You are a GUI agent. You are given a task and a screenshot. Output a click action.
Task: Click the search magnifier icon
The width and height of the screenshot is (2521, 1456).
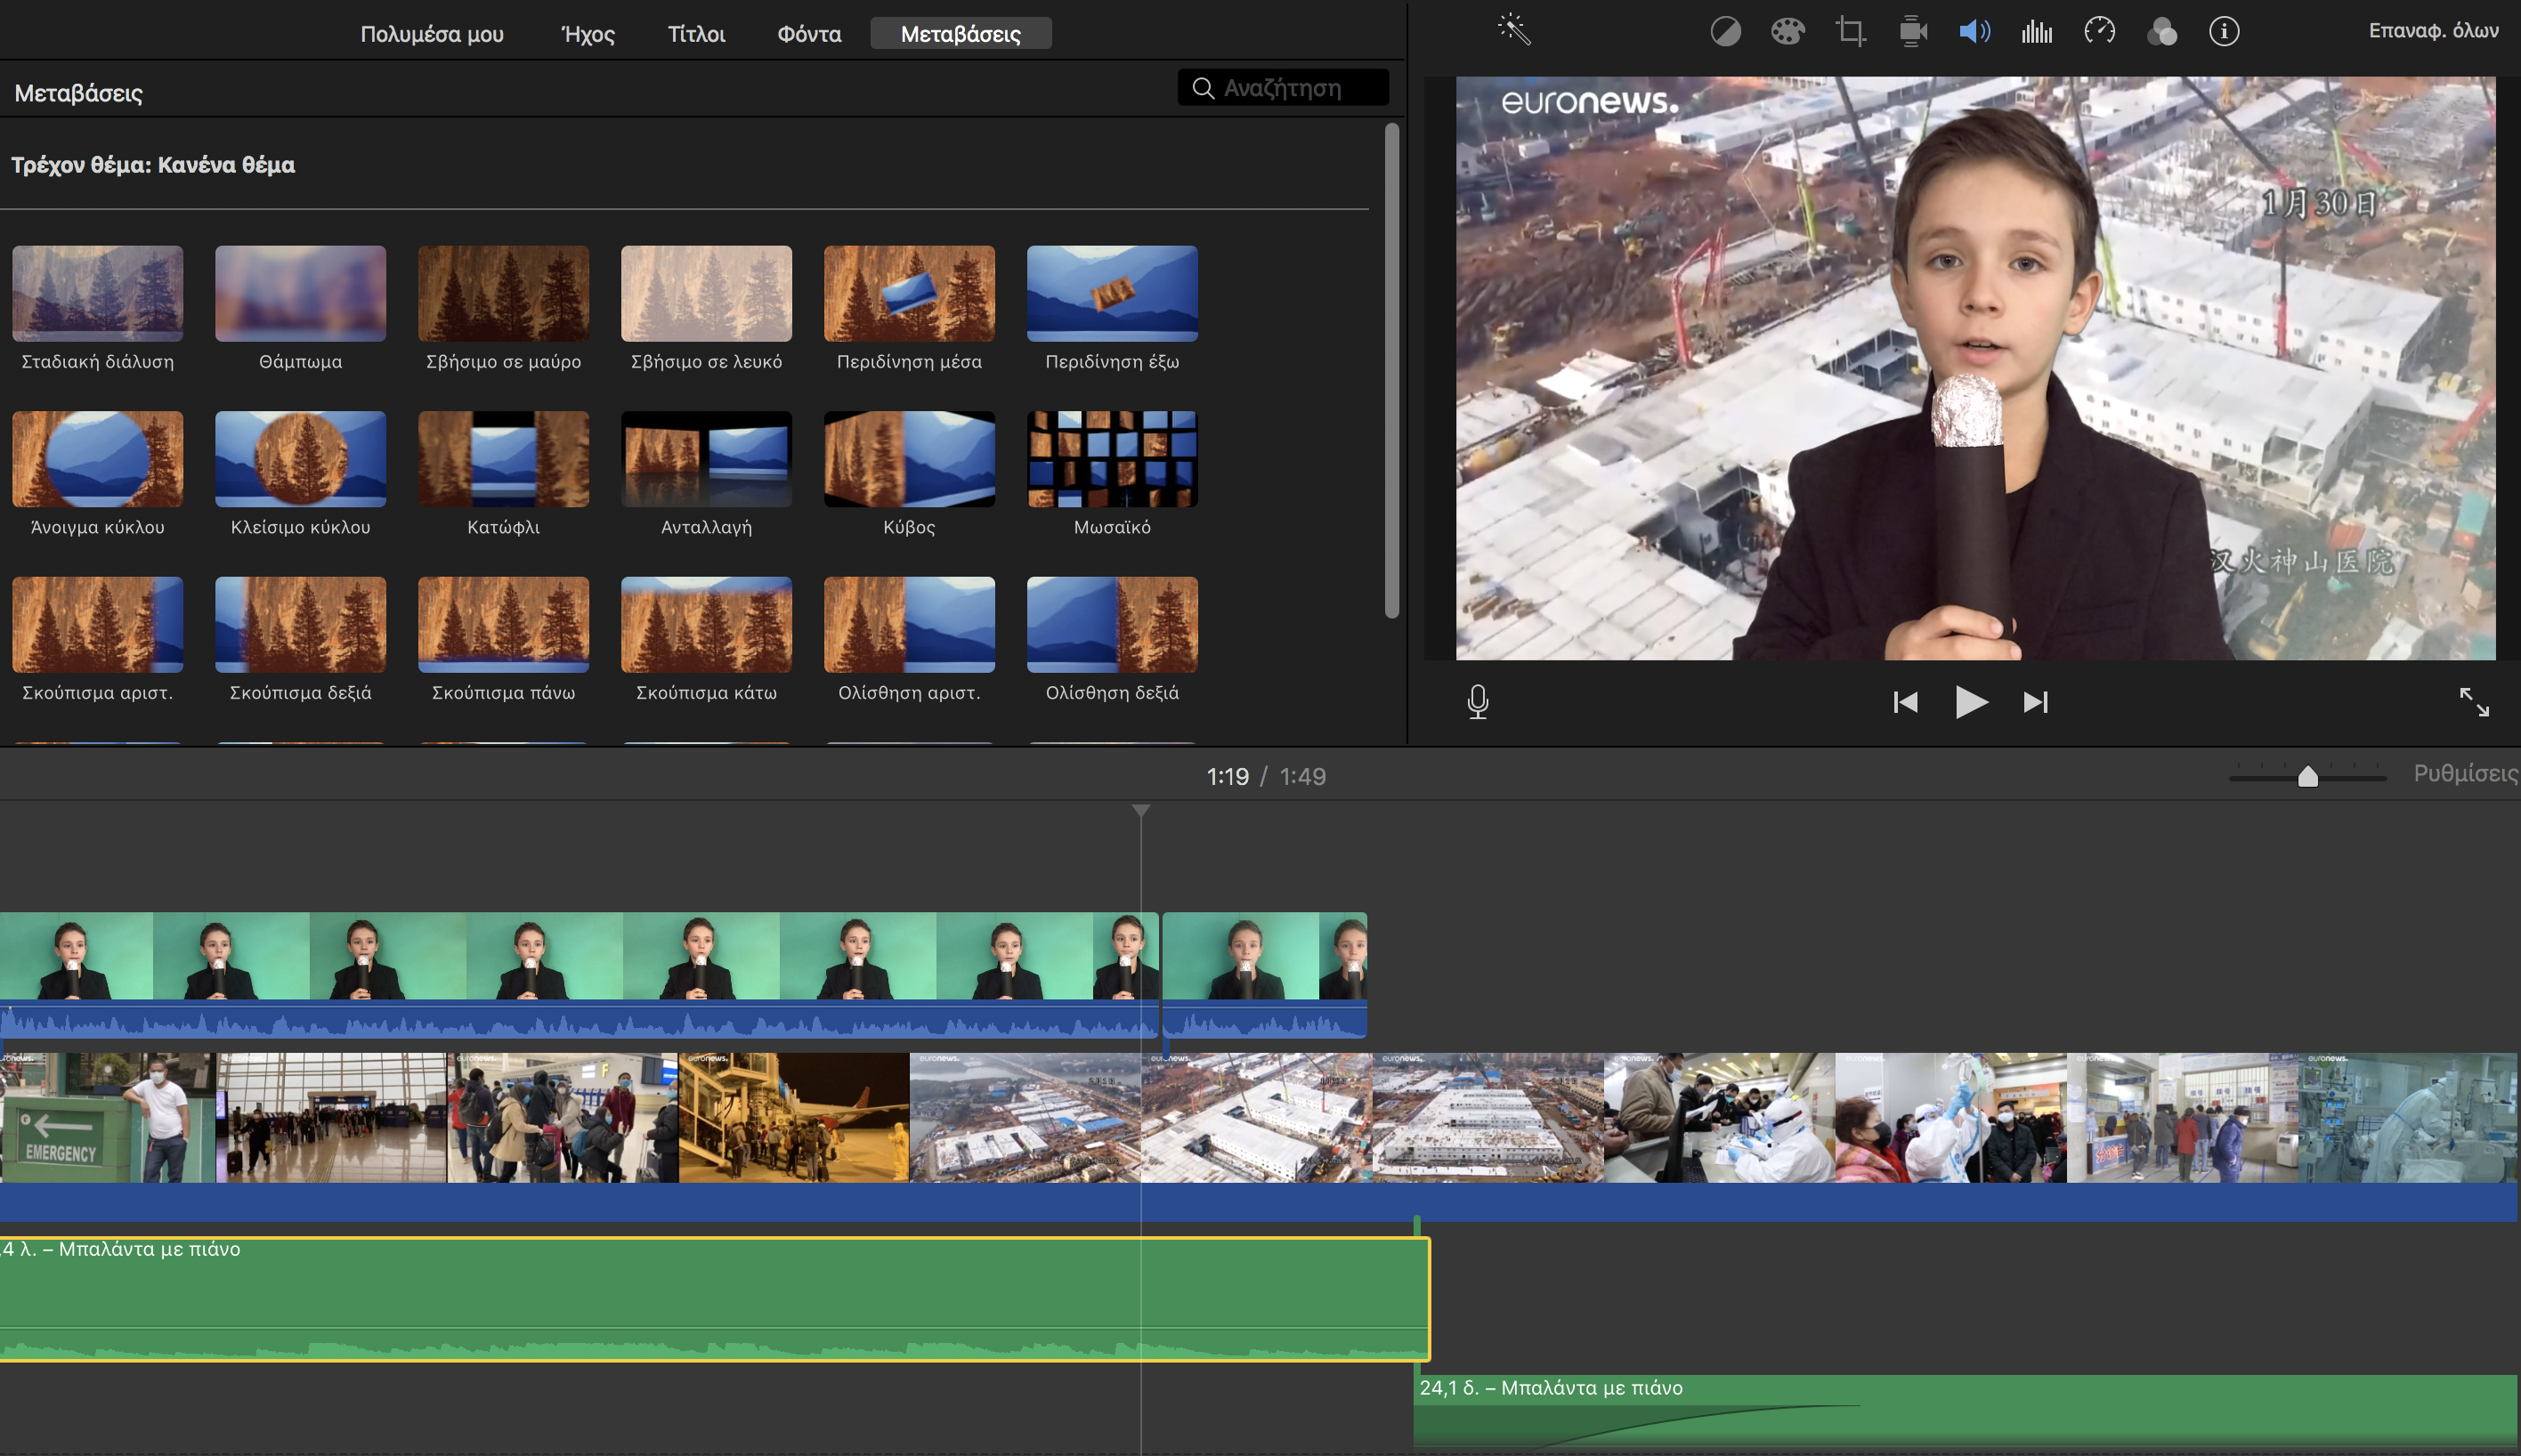coord(1203,88)
